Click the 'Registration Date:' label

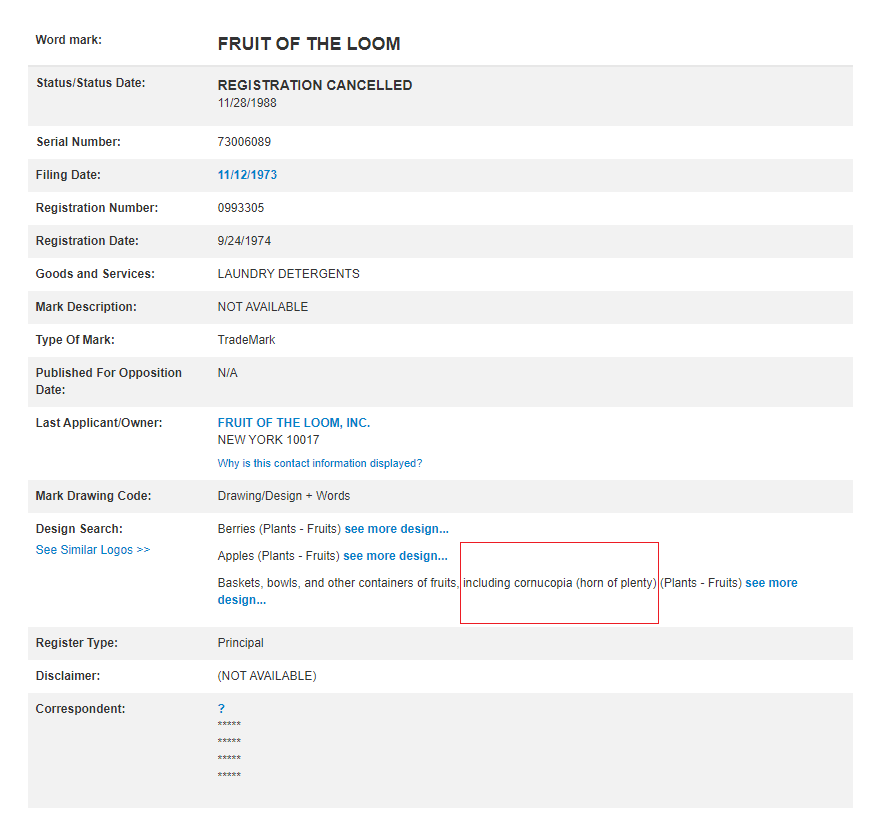click(x=87, y=241)
